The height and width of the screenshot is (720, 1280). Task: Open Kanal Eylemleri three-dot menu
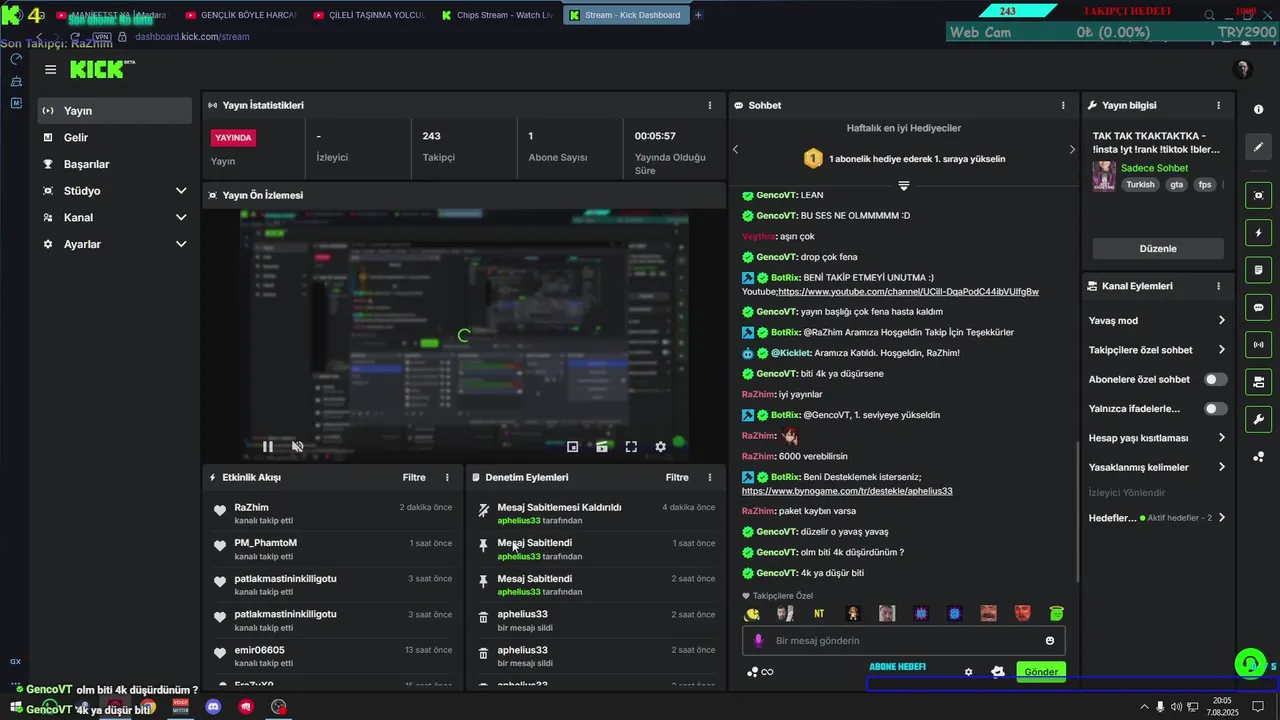[1218, 286]
